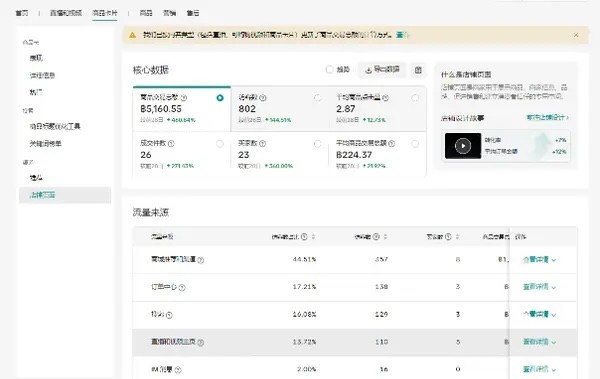The height and width of the screenshot is (379, 600).
Task: Click help icon in buyers column header
Action: tap(448, 237)
